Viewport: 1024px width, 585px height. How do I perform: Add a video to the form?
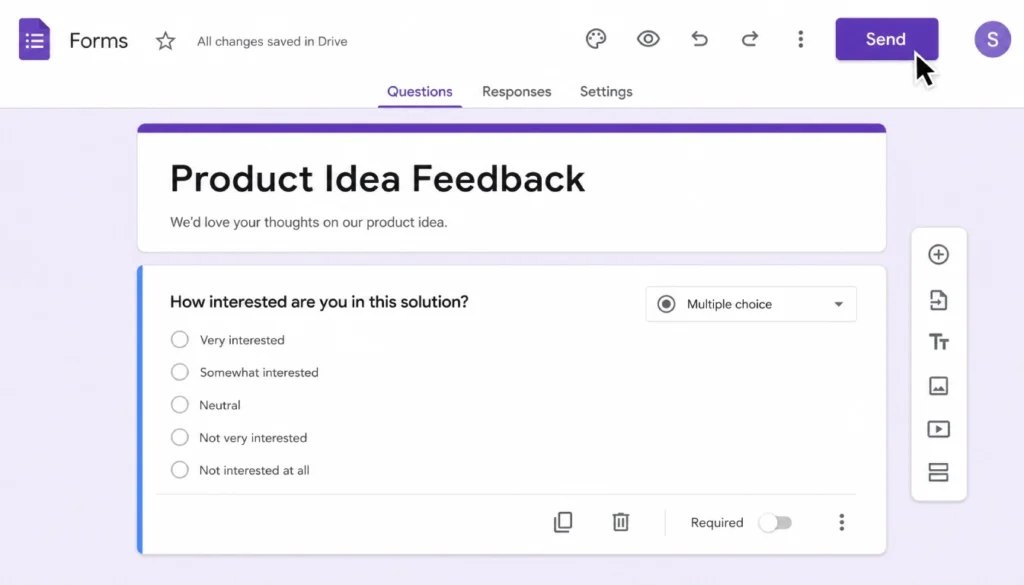pyautogui.click(x=938, y=429)
